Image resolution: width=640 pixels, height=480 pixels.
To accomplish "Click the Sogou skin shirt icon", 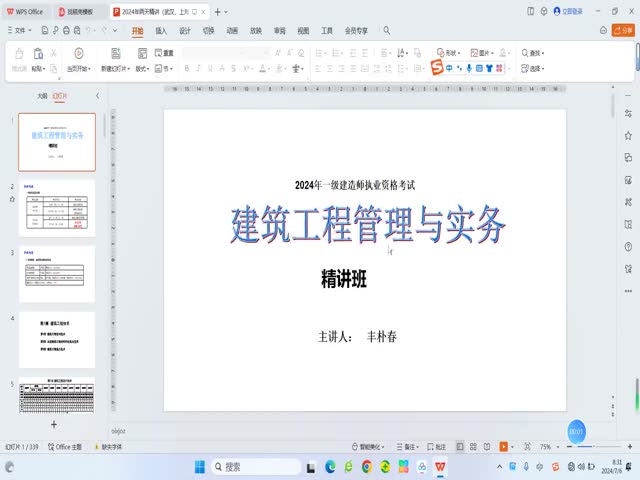I will click(489, 68).
